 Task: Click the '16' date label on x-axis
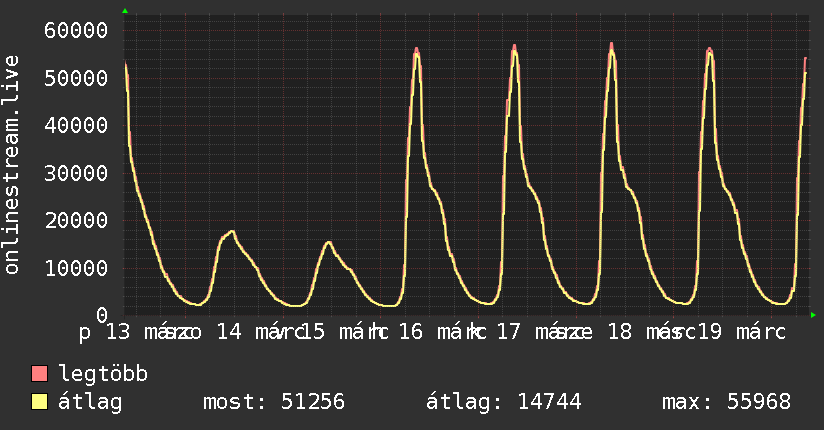[410, 332]
